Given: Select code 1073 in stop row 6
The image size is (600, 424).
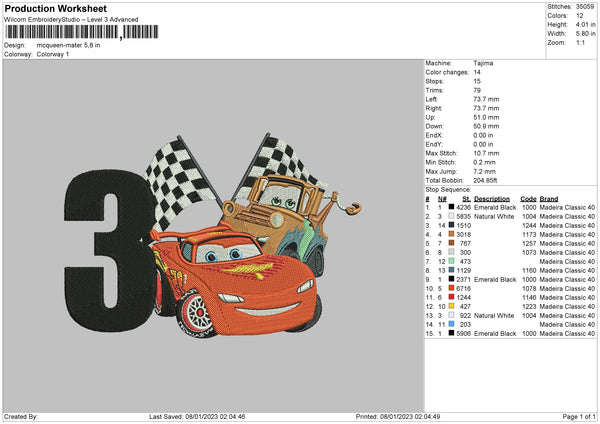Looking at the screenshot, I should pos(529,252).
